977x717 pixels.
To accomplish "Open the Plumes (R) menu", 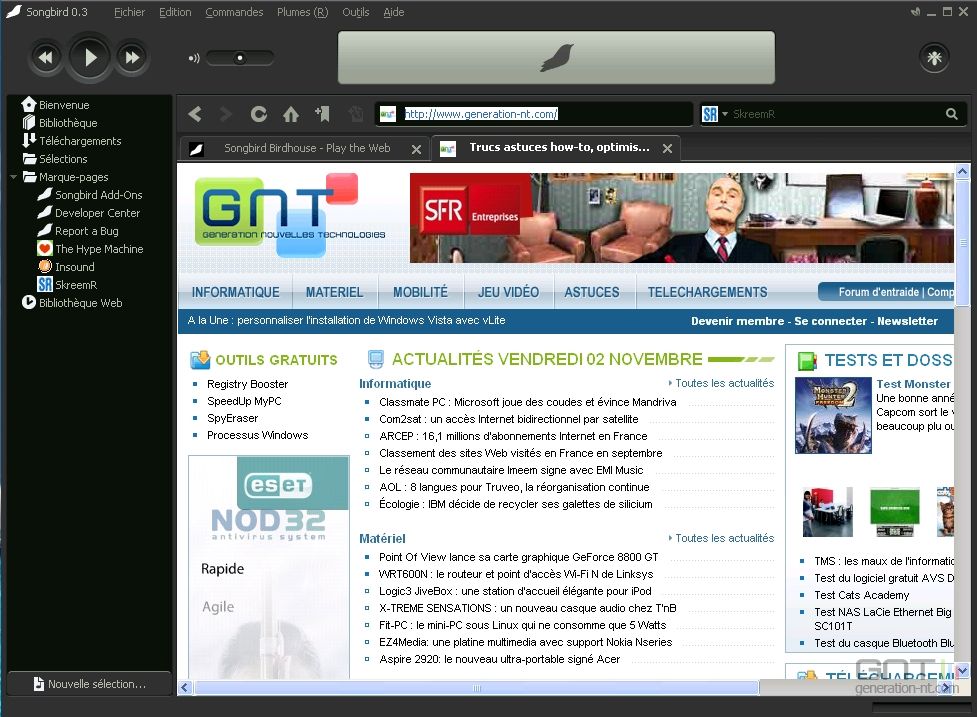I will click(302, 12).
